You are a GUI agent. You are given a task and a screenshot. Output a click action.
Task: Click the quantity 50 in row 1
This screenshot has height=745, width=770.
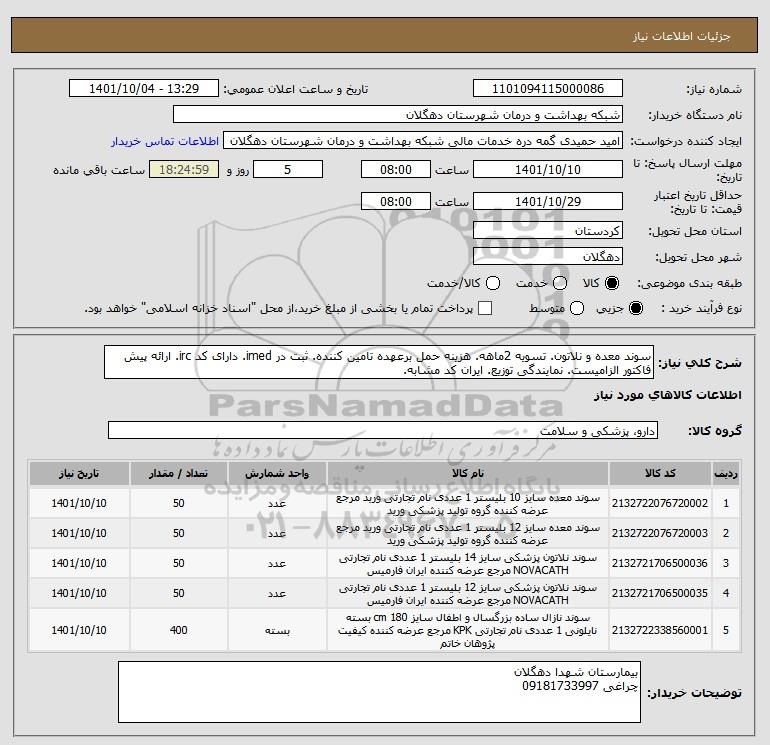(x=178, y=503)
